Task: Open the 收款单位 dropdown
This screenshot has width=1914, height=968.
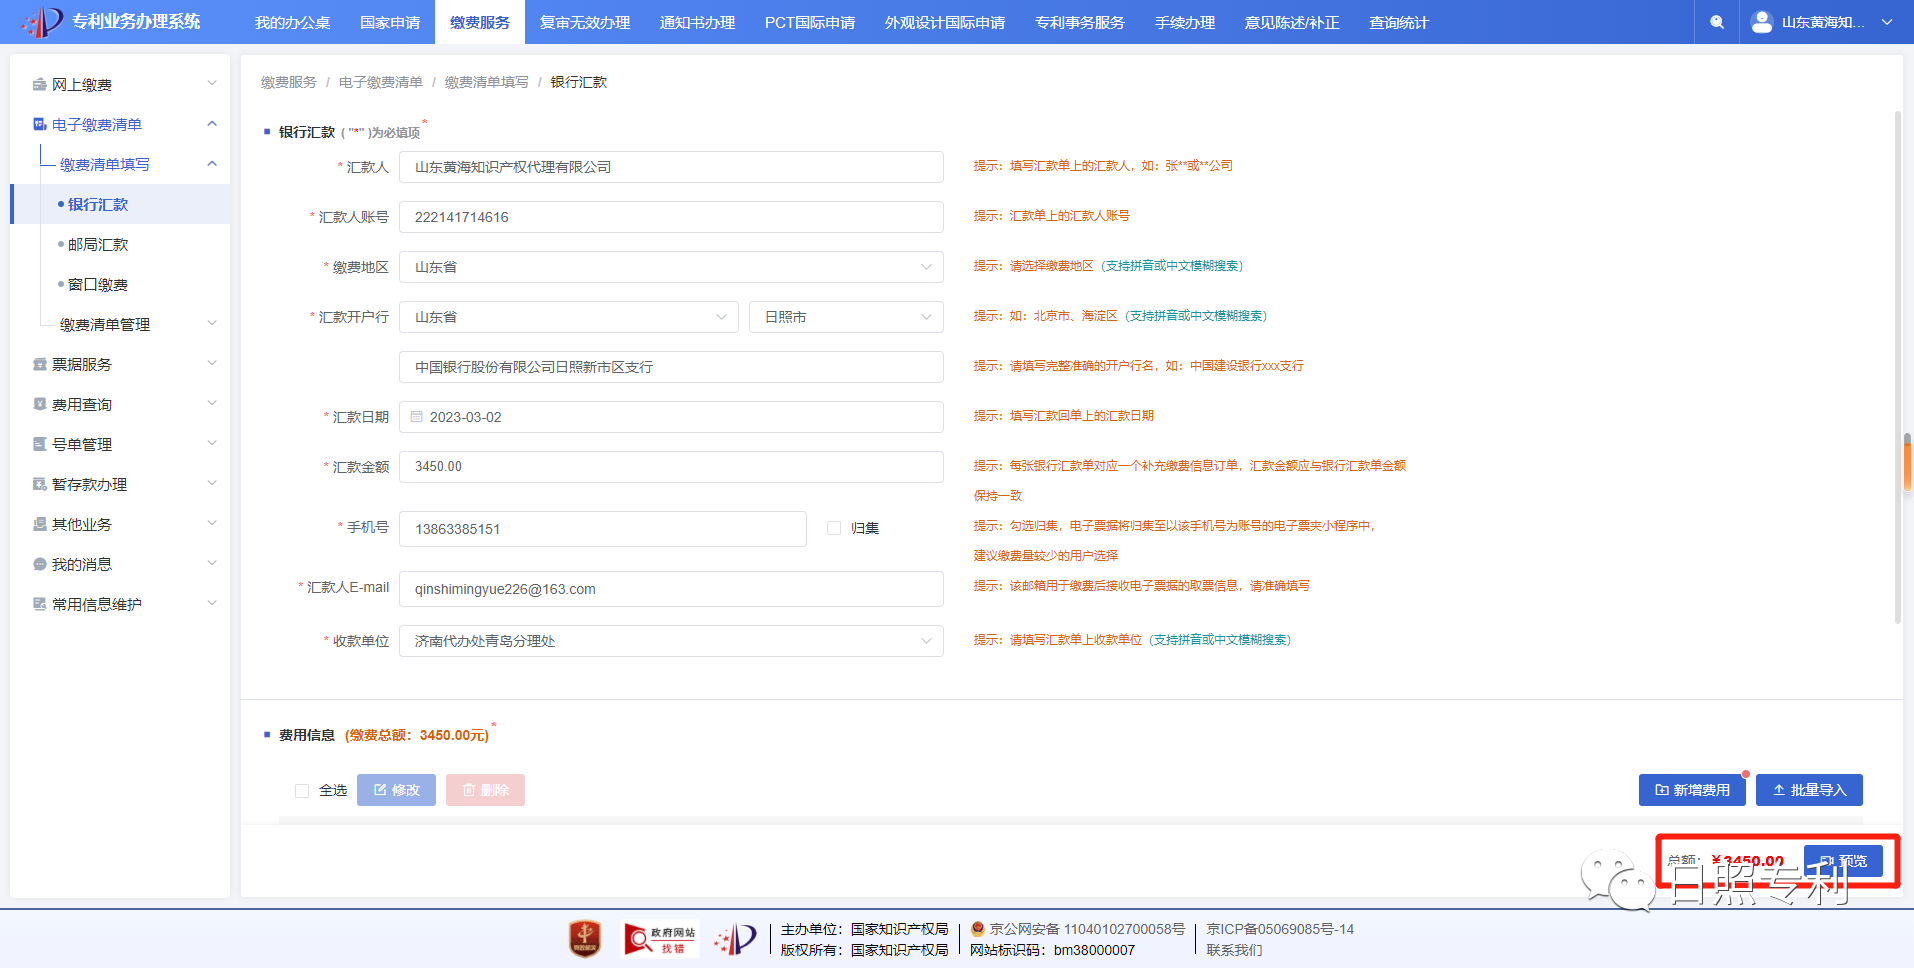Action: pyautogui.click(x=670, y=641)
